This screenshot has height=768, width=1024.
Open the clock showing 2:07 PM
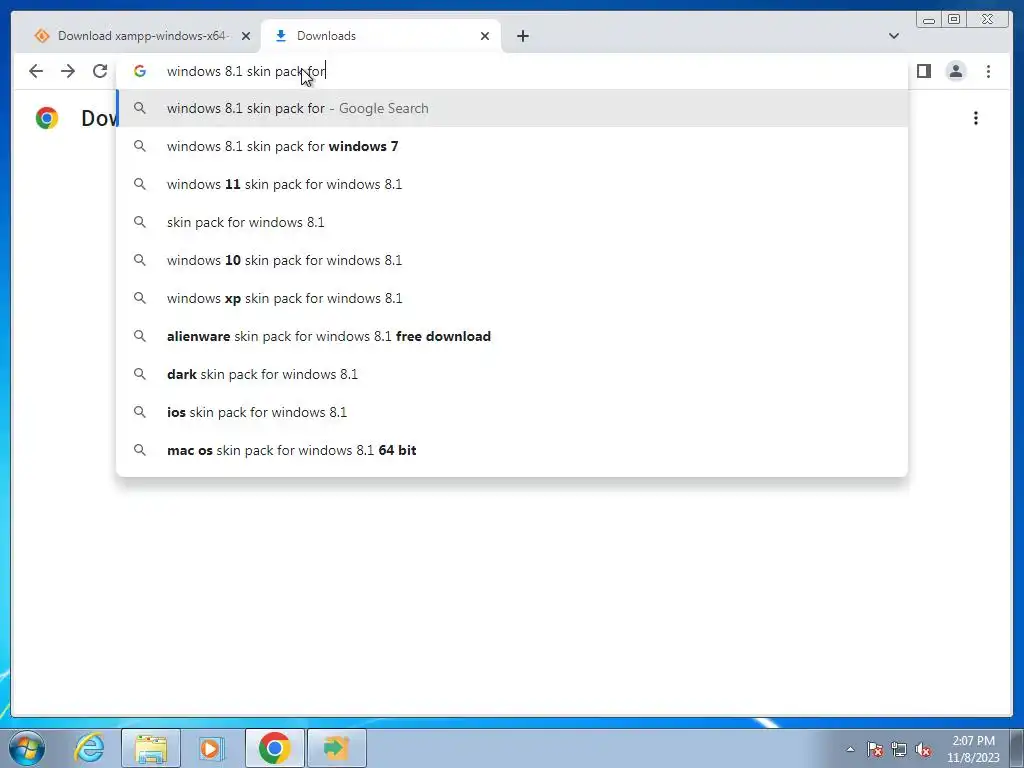(973, 749)
